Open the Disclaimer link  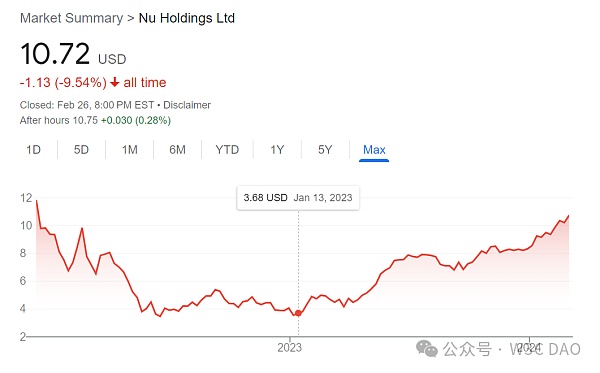(187, 105)
